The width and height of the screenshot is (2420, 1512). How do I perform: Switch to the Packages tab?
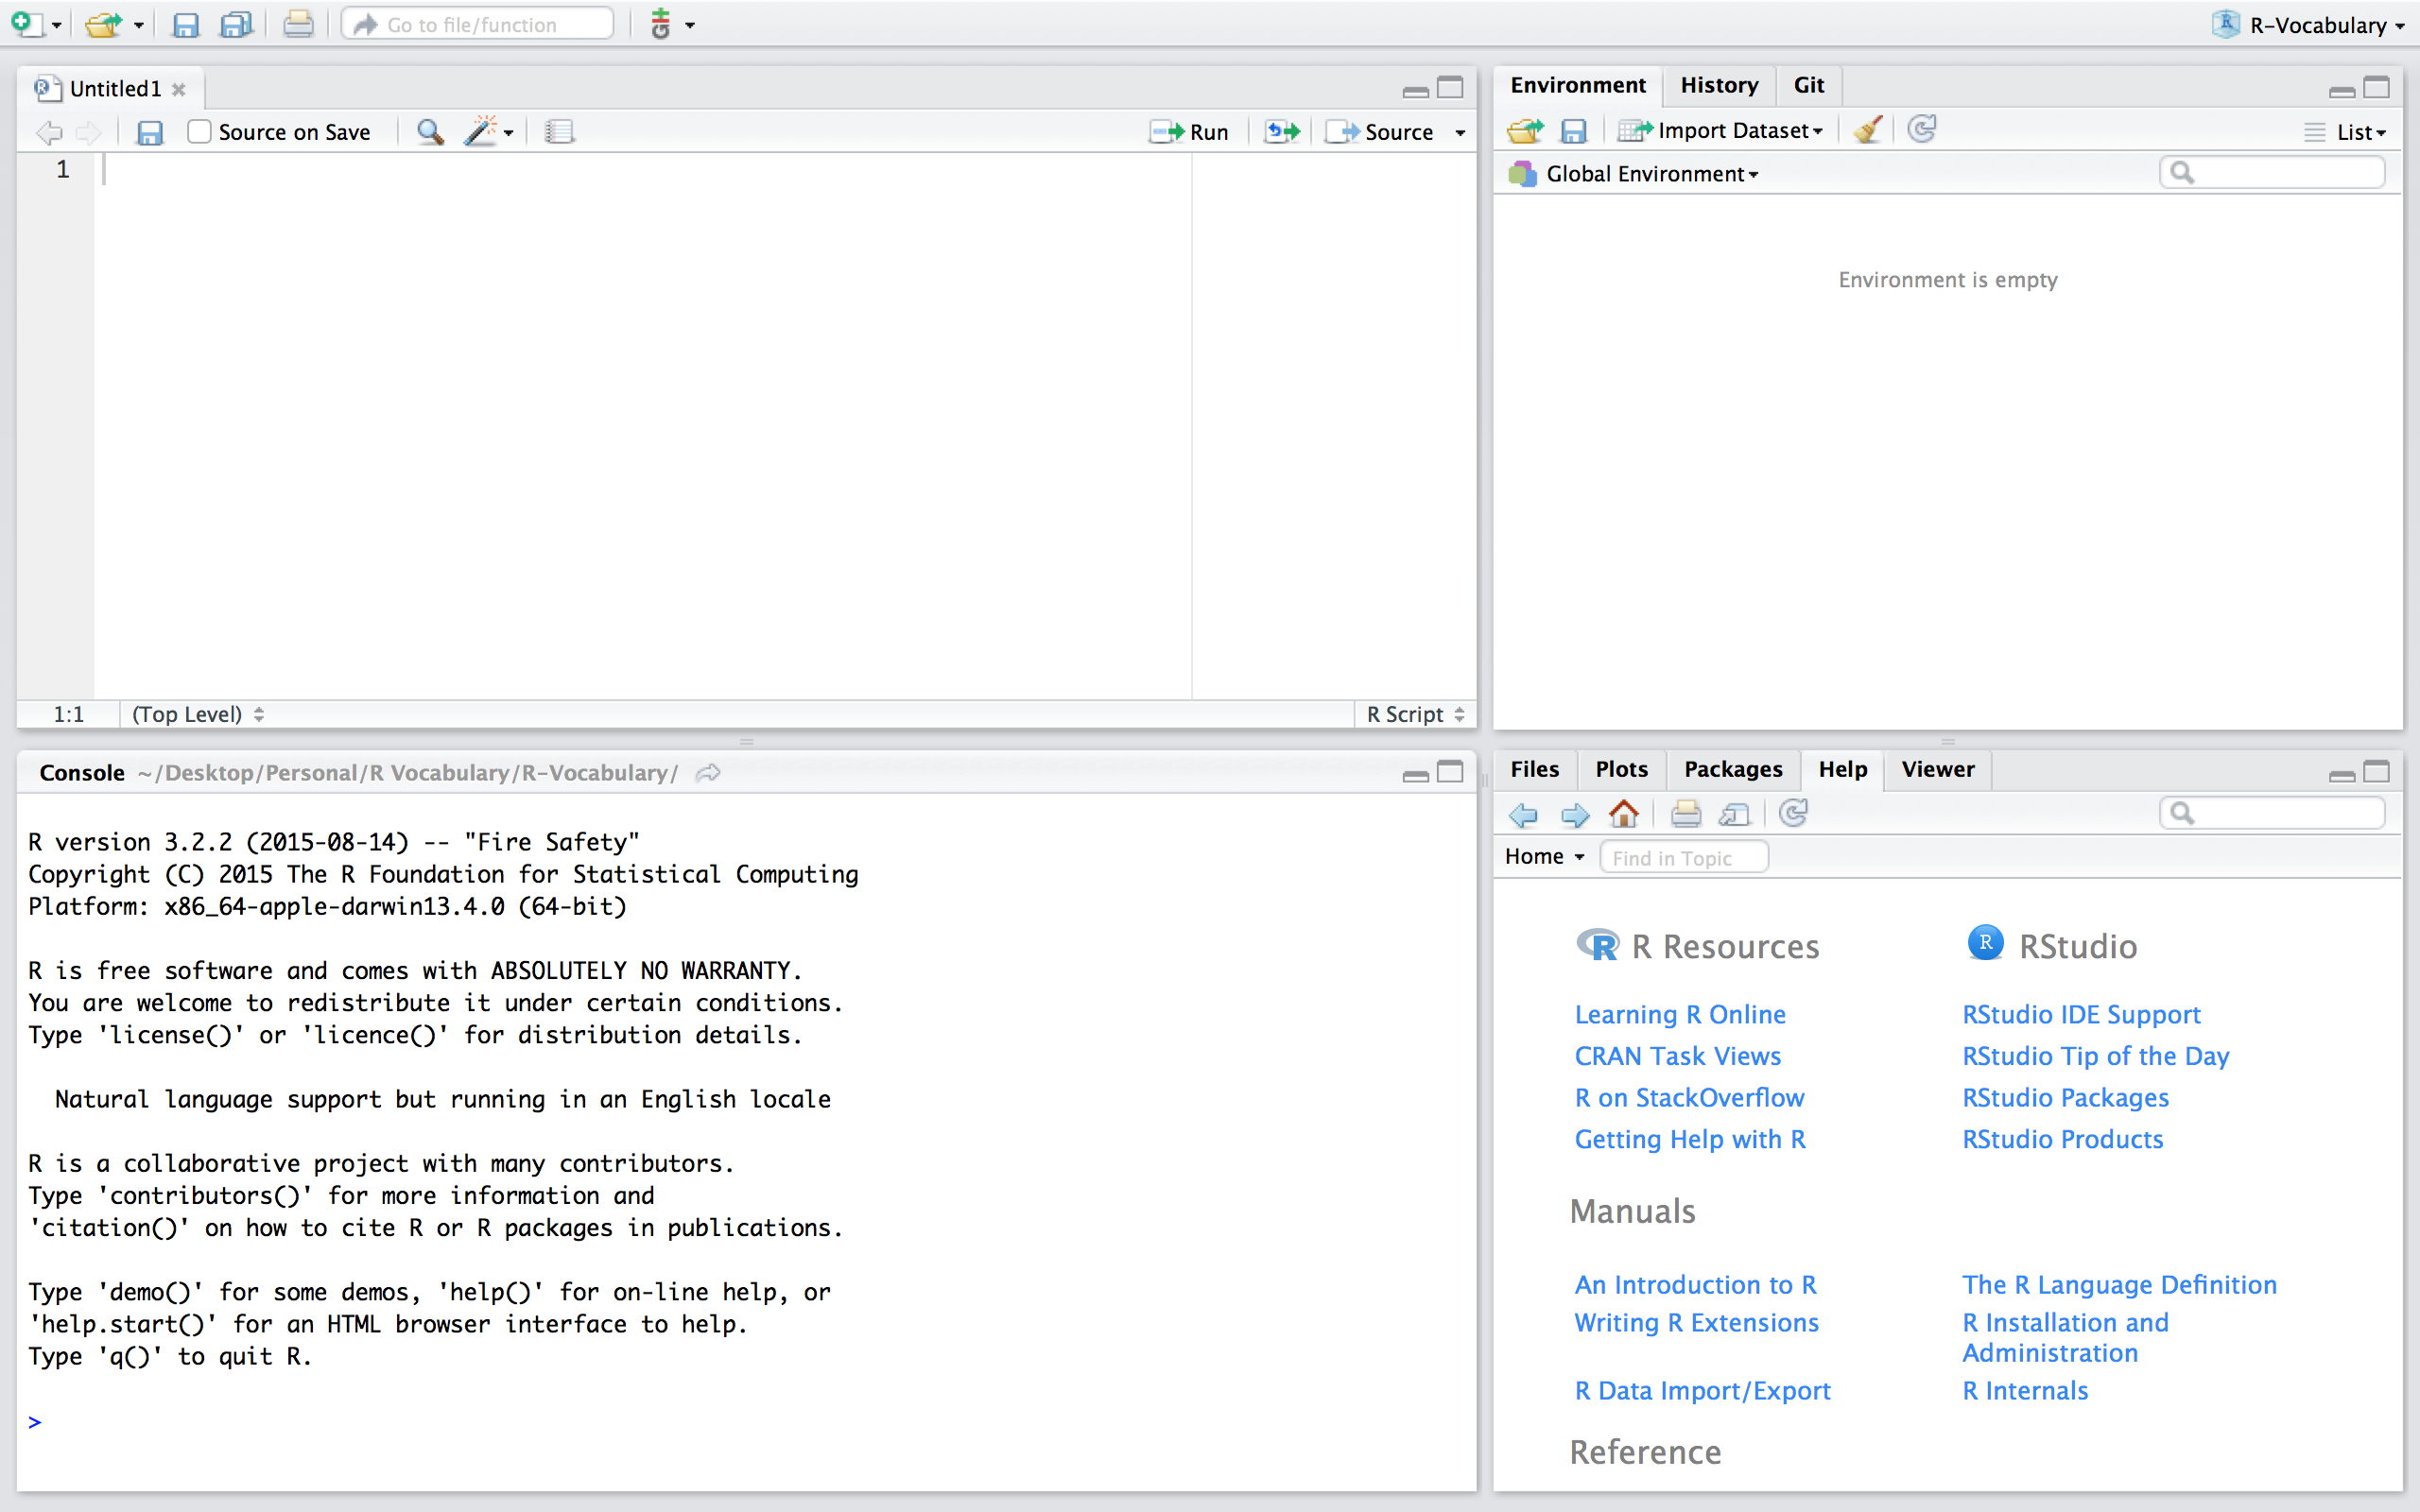1733,769
